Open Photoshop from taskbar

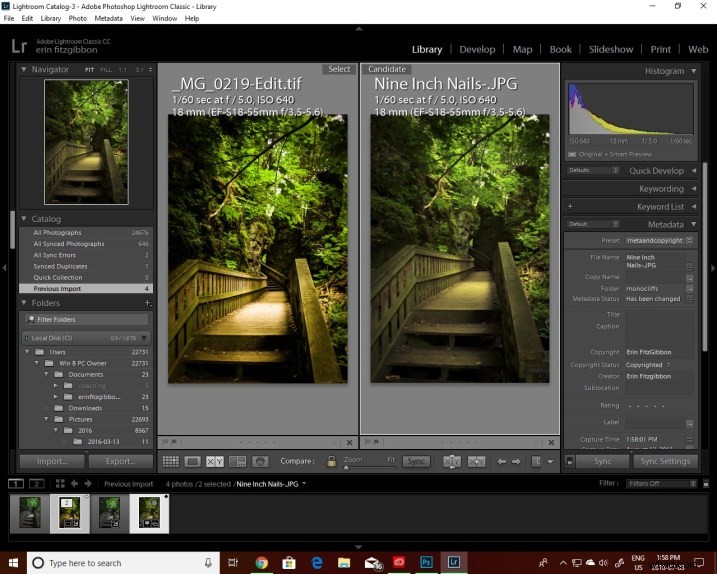(426, 563)
